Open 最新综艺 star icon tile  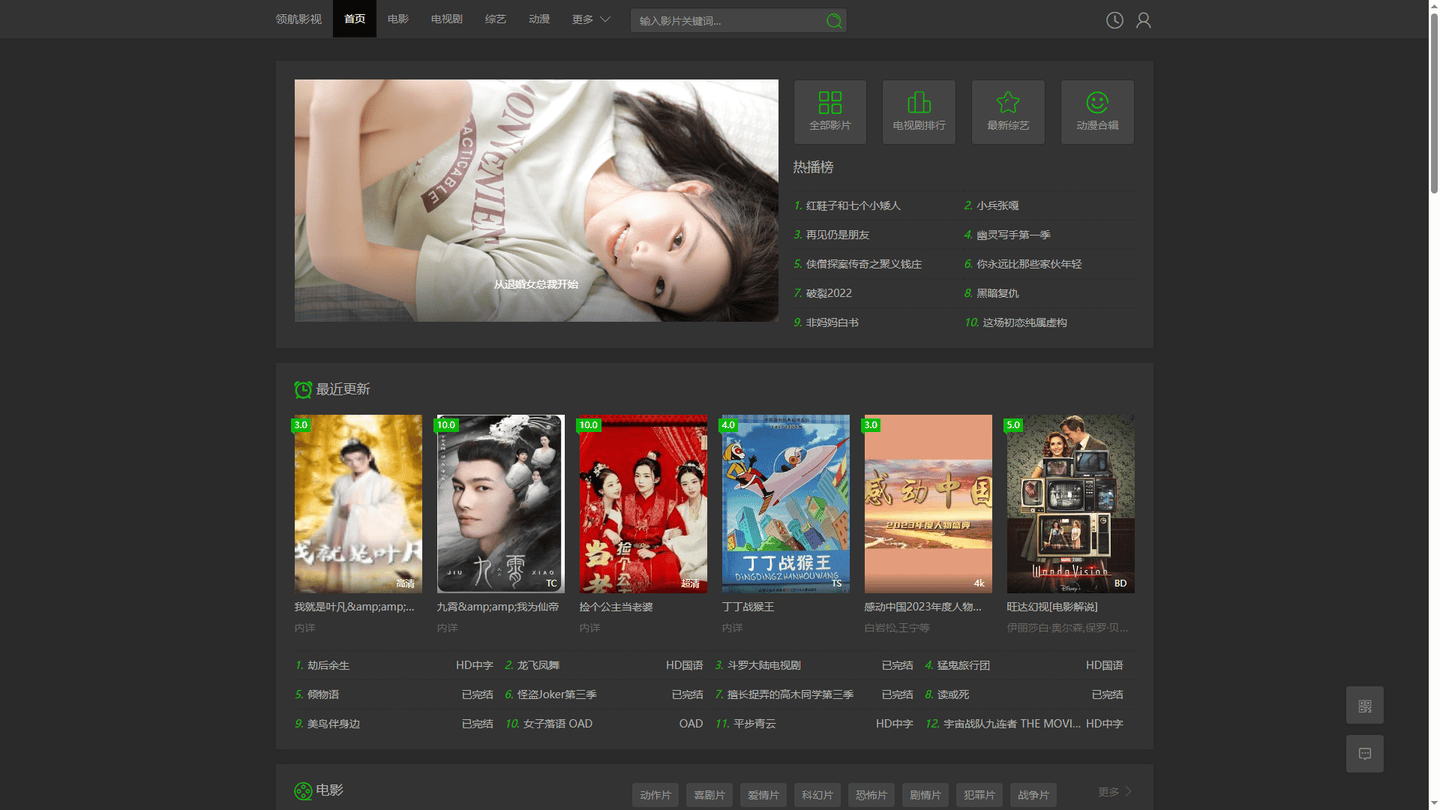[1008, 112]
